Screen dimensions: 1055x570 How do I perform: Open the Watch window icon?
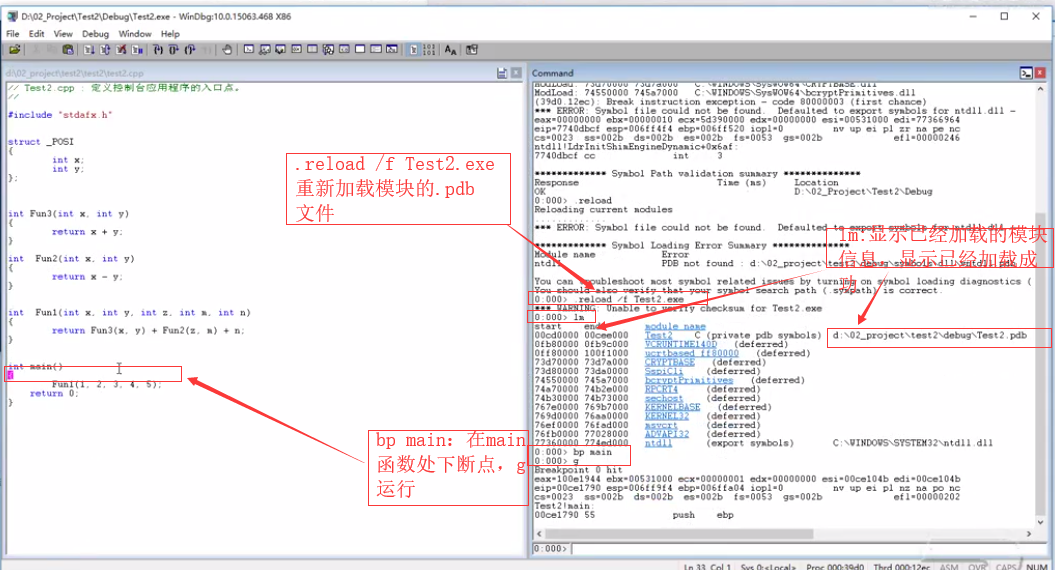[264, 50]
